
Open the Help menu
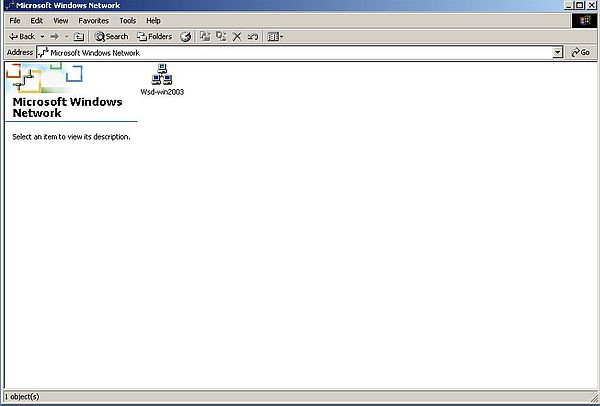153,21
